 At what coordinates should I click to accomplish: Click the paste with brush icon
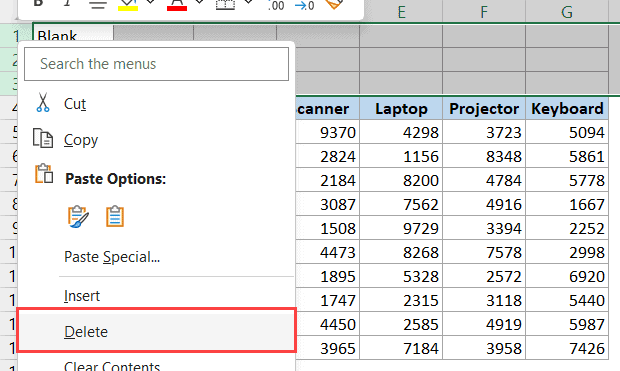click(x=78, y=216)
